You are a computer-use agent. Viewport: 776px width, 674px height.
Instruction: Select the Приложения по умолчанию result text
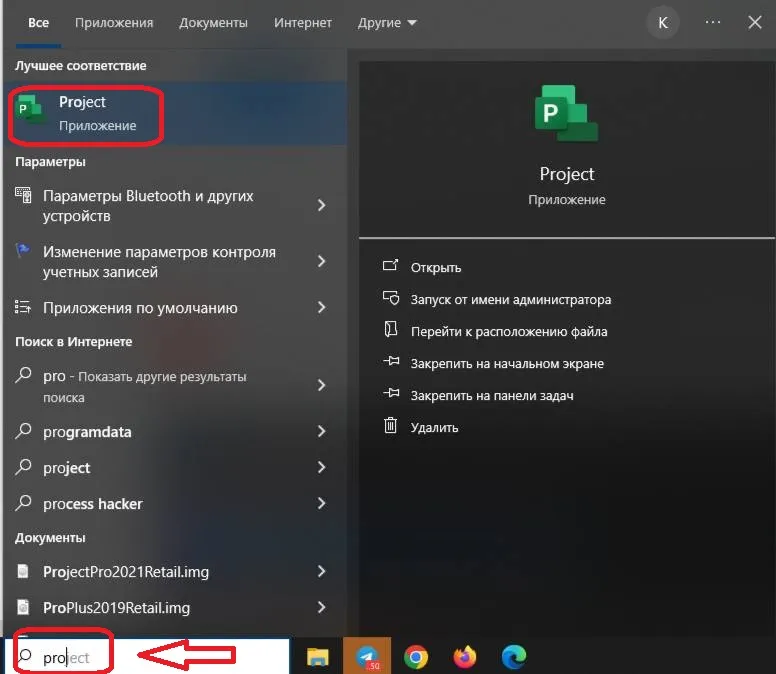coord(140,308)
